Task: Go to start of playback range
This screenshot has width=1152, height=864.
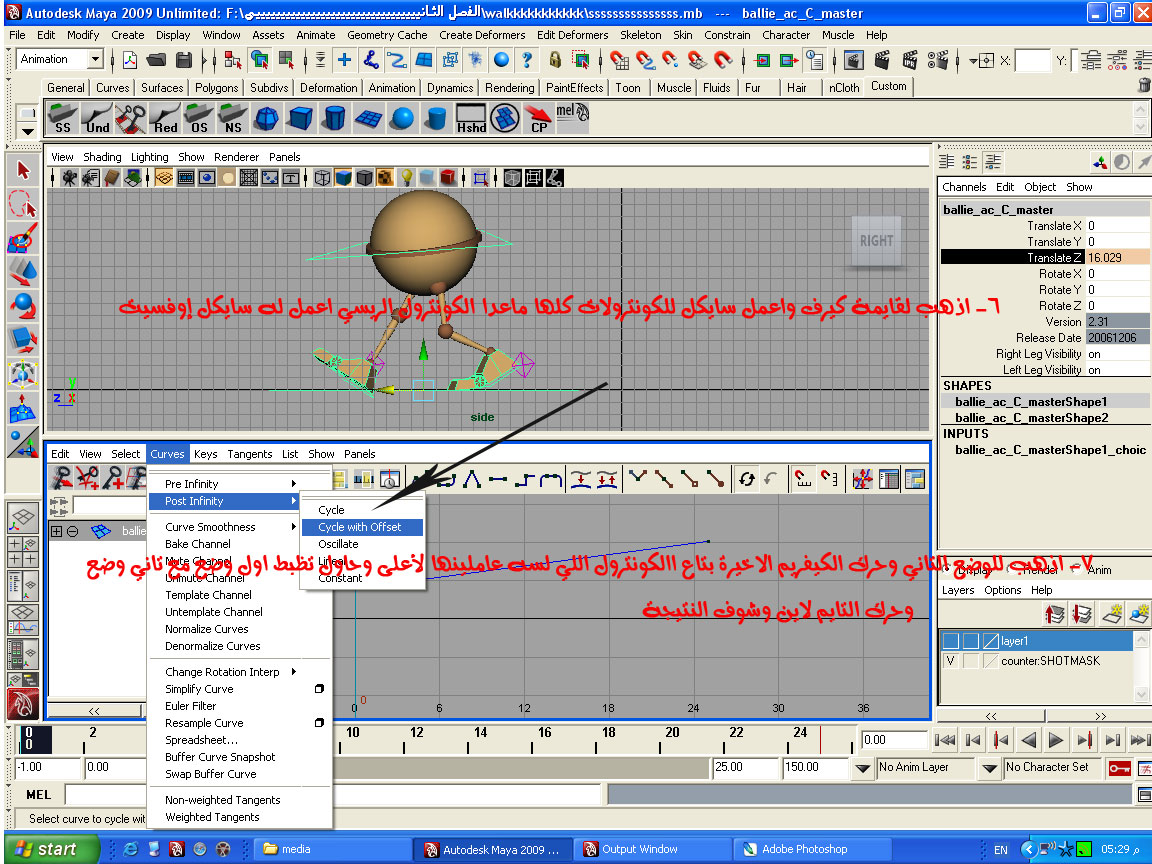Action: tap(944, 740)
